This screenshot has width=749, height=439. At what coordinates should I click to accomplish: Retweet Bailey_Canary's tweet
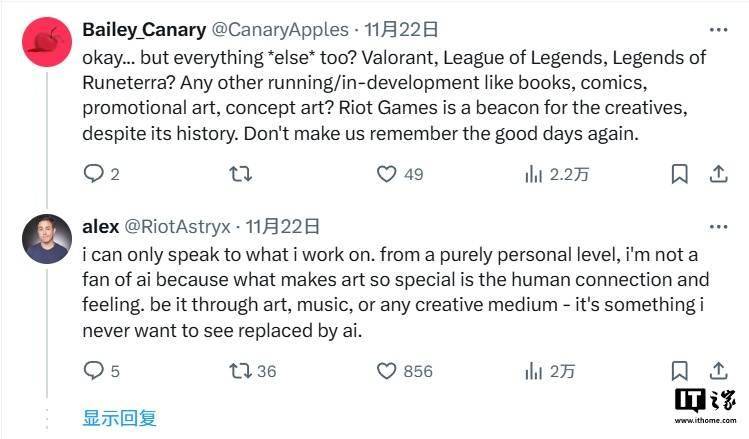pyautogui.click(x=241, y=174)
